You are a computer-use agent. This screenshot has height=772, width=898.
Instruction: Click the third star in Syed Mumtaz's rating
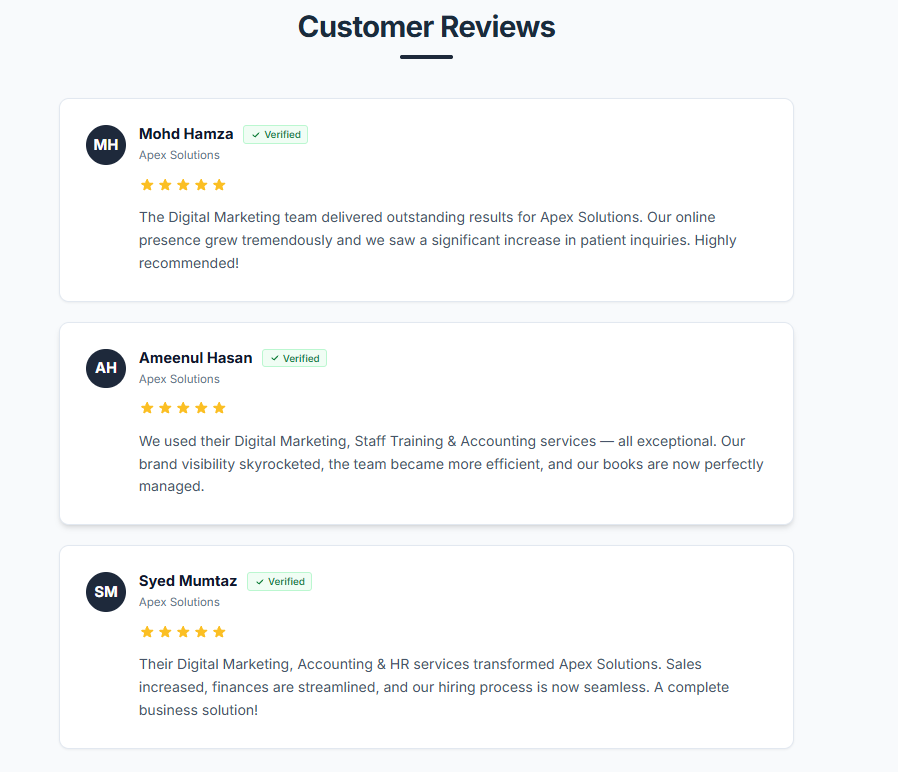tap(183, 632)
